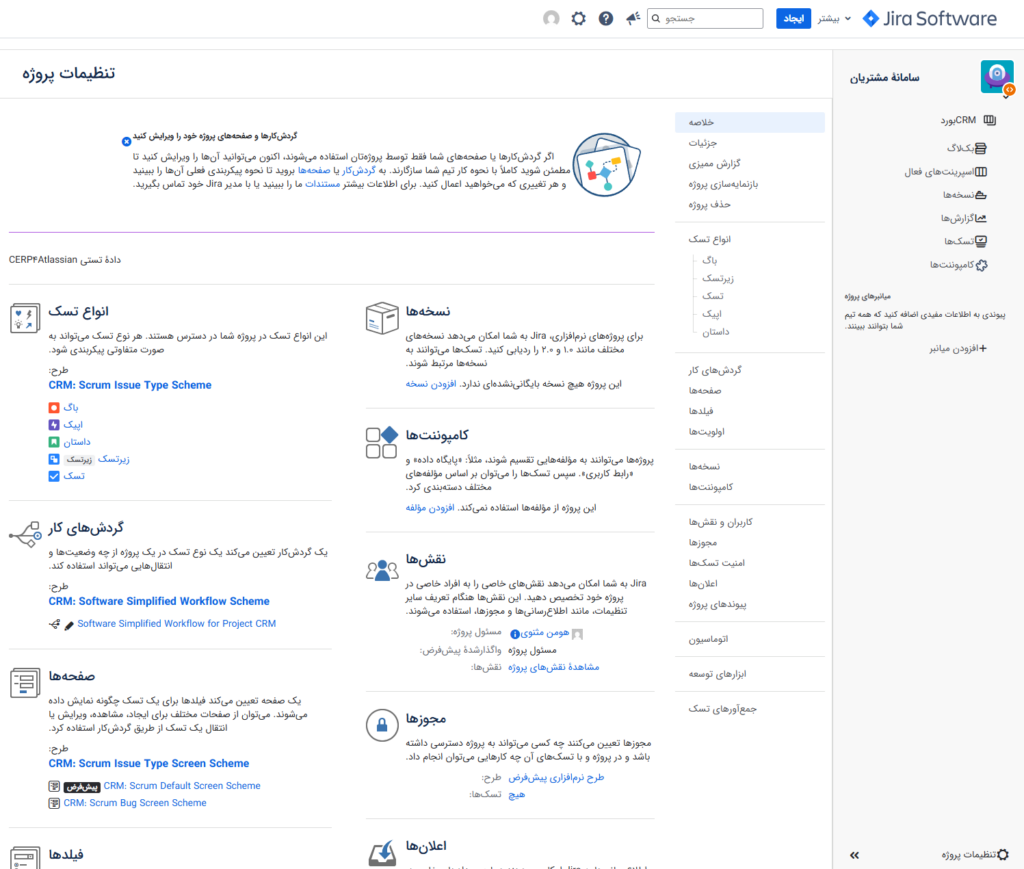Open the CRM بورد board in the sidebar

[x=968, y=120]
